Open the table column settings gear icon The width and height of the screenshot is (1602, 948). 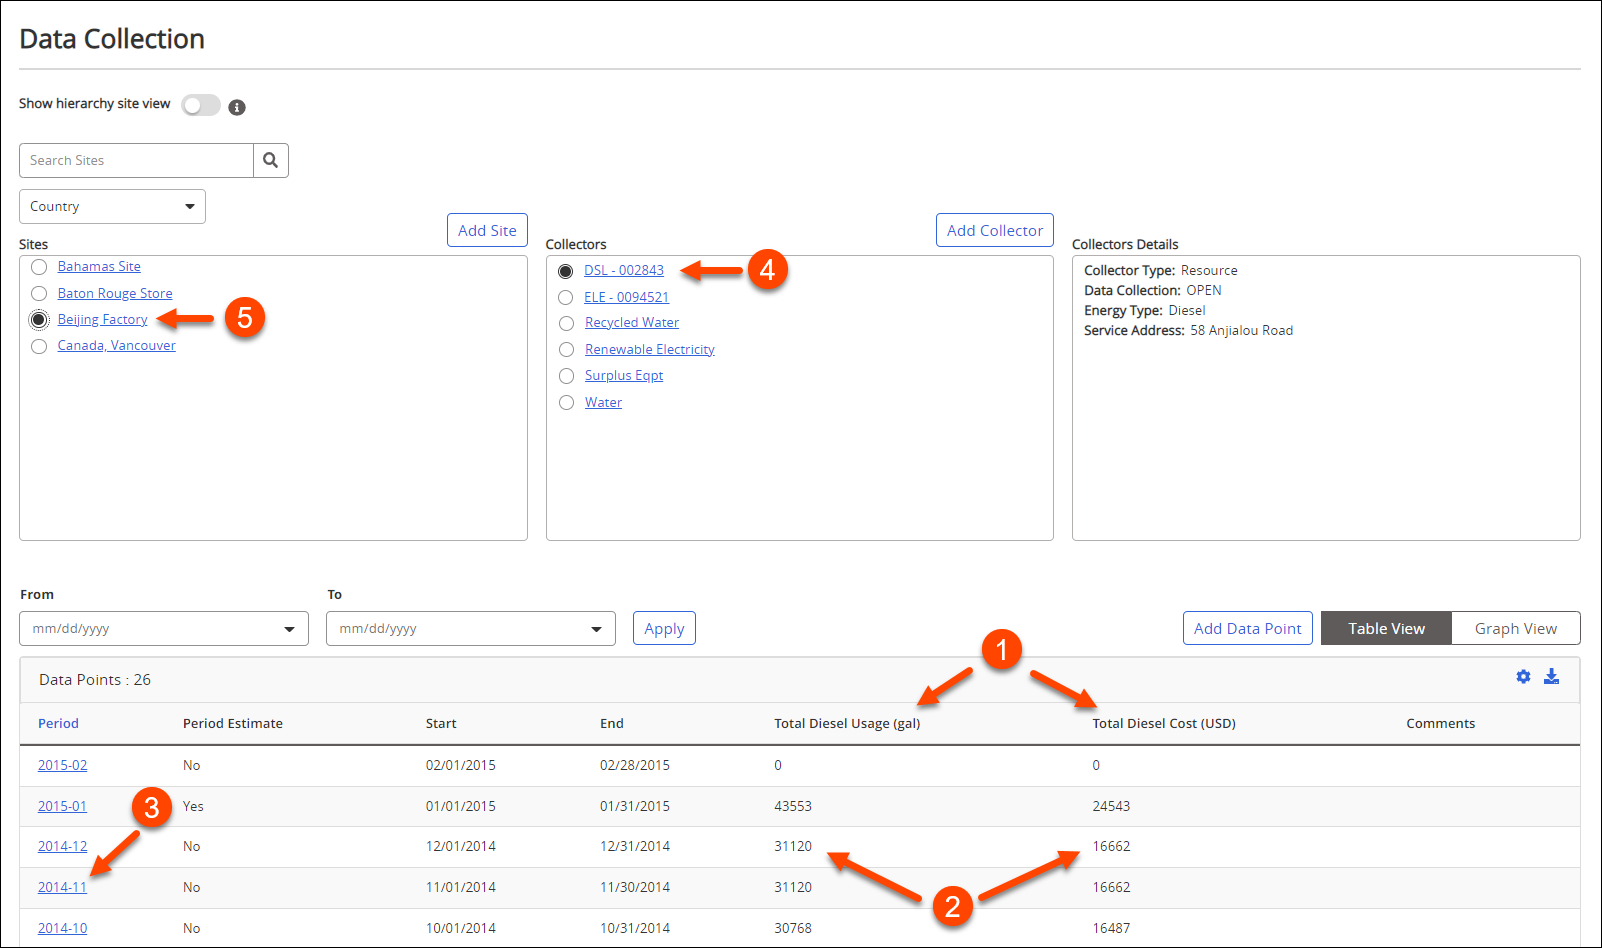coord(1523,677)
